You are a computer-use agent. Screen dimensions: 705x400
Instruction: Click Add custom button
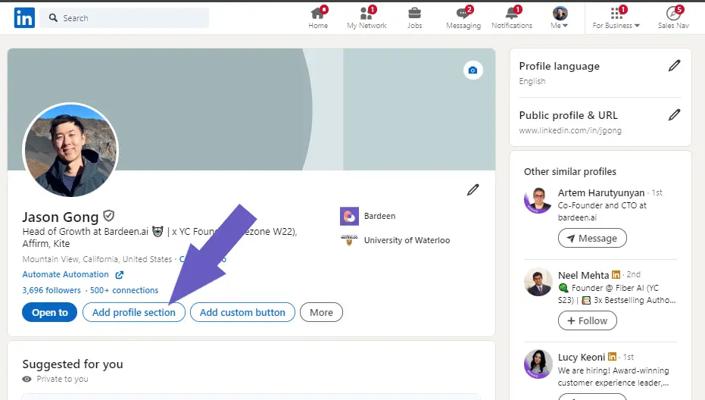[x=242, y=312]
